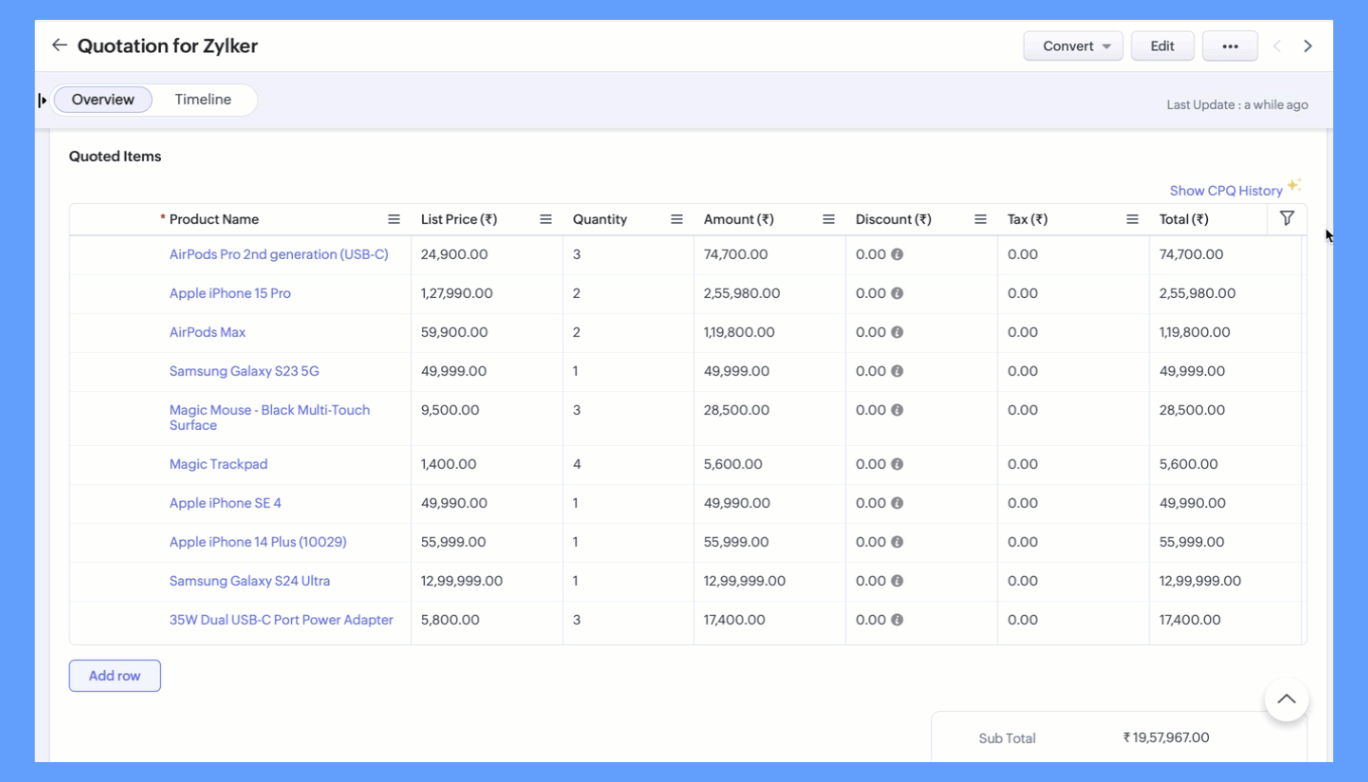This screenshot has height=782, width=1368.
Task: Click the scroll-to-top chevron button
Action: tap(1286, 699)
